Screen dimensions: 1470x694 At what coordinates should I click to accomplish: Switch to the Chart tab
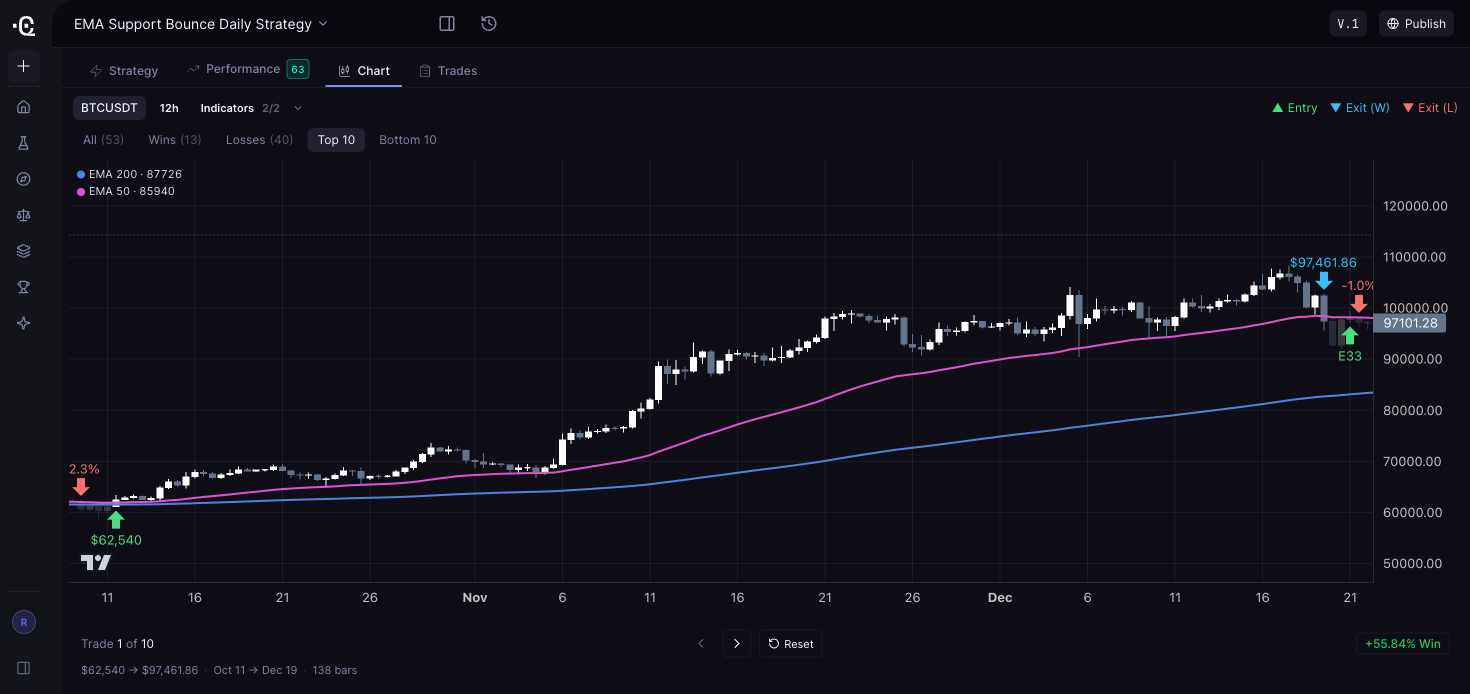click(364, 71)
